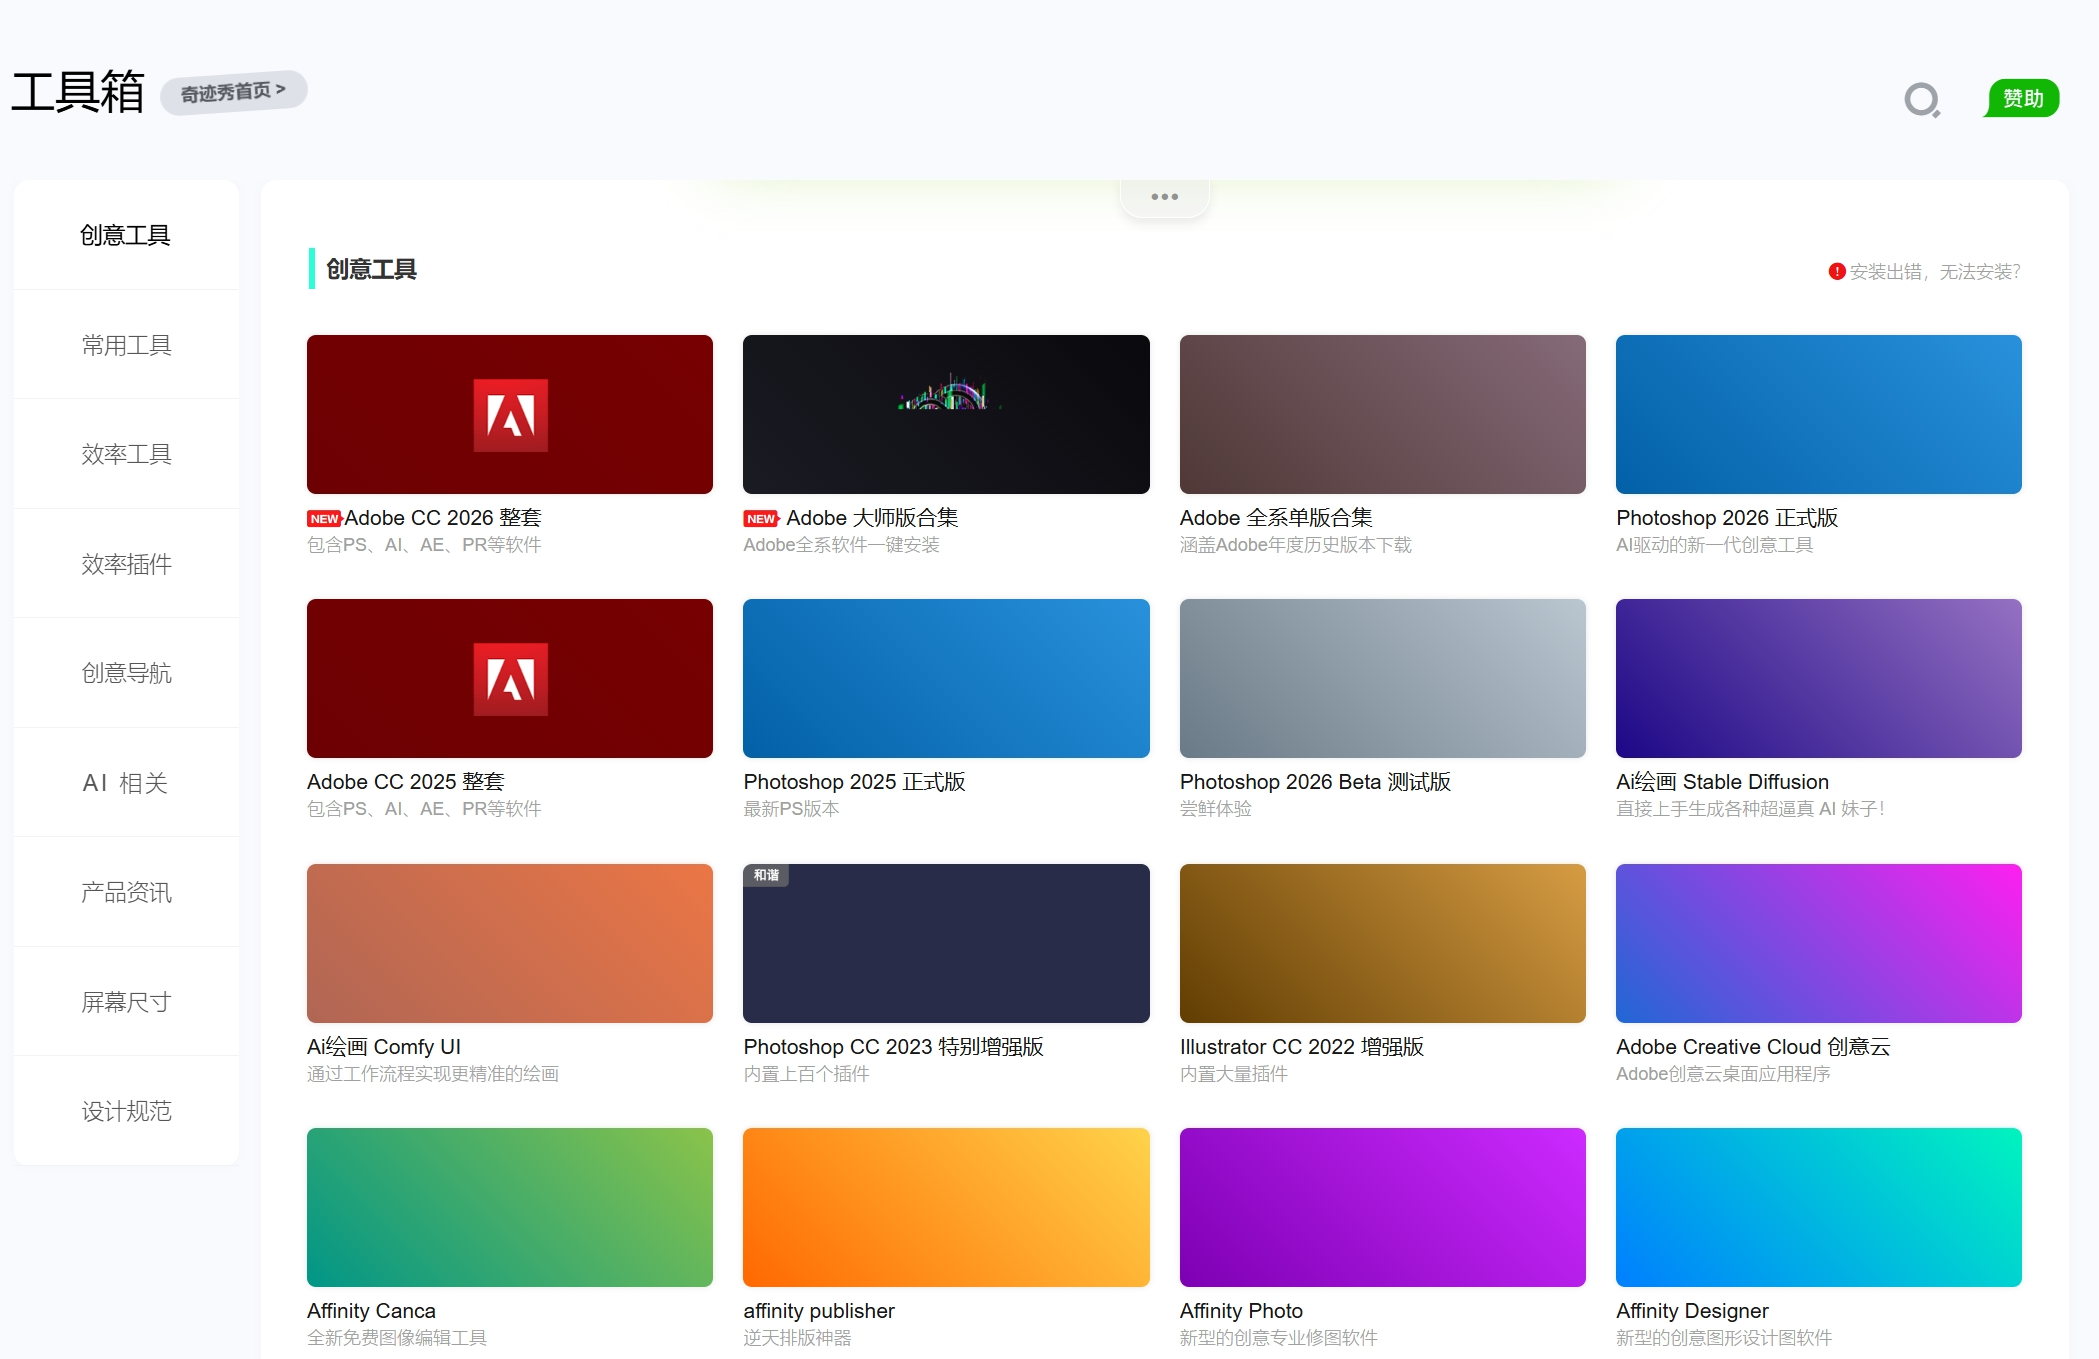Open the Photoshop CC 2023 特别增强版 thumbnail

pyautogui.click(x=946, y=943)
